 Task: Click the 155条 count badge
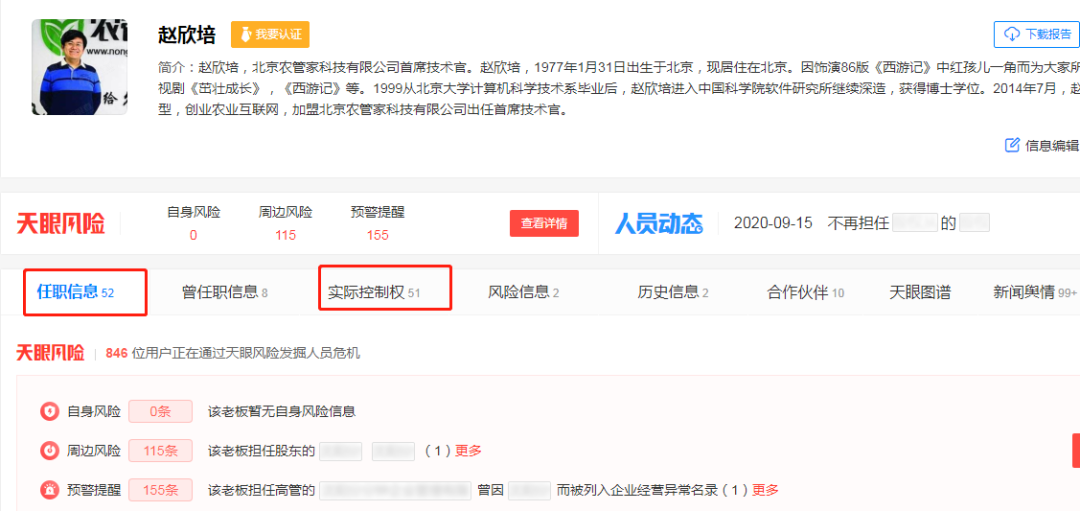(x=160, y=490)
